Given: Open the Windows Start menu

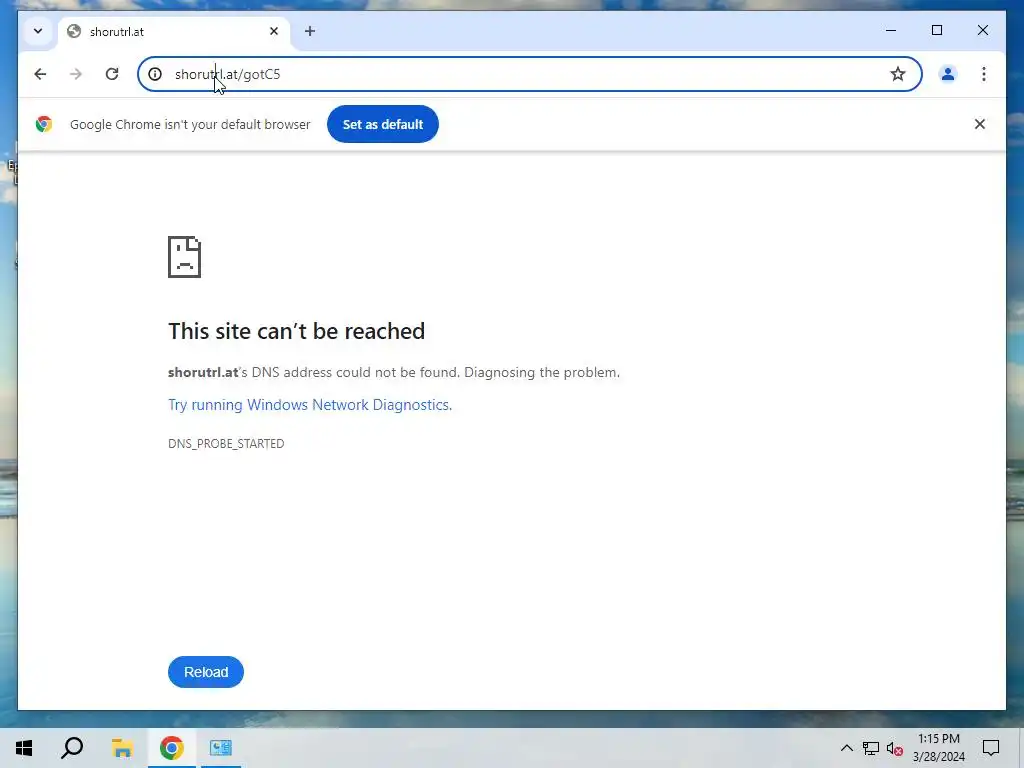Looking at the screenshot, I should (x=24, y=748).
